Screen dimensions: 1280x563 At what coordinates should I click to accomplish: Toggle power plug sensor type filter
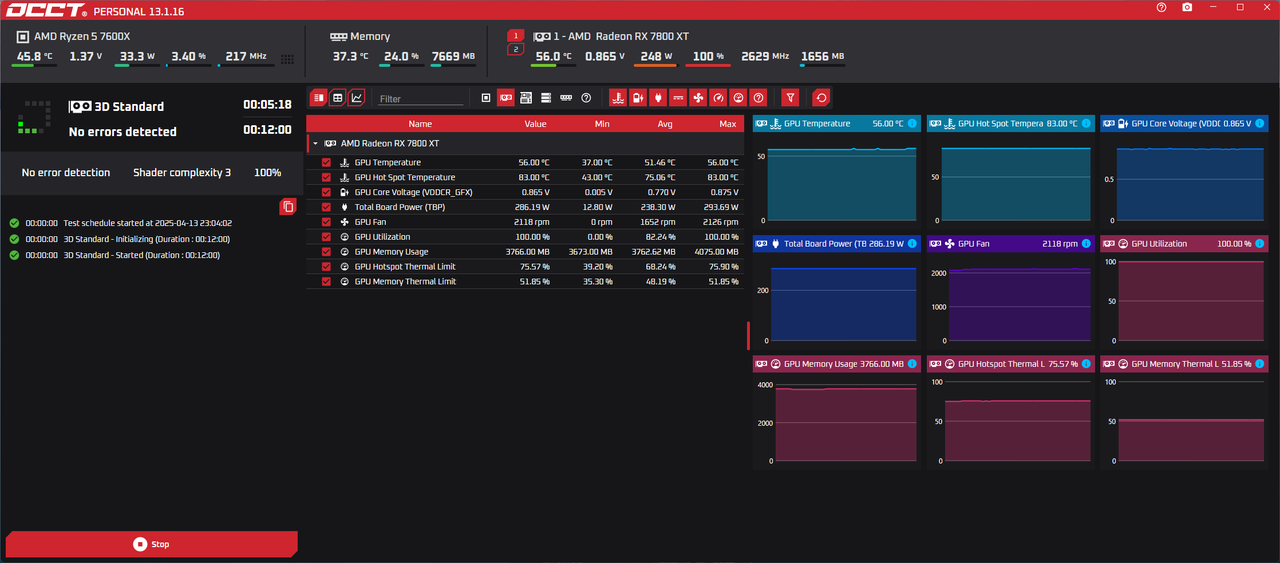658,98
